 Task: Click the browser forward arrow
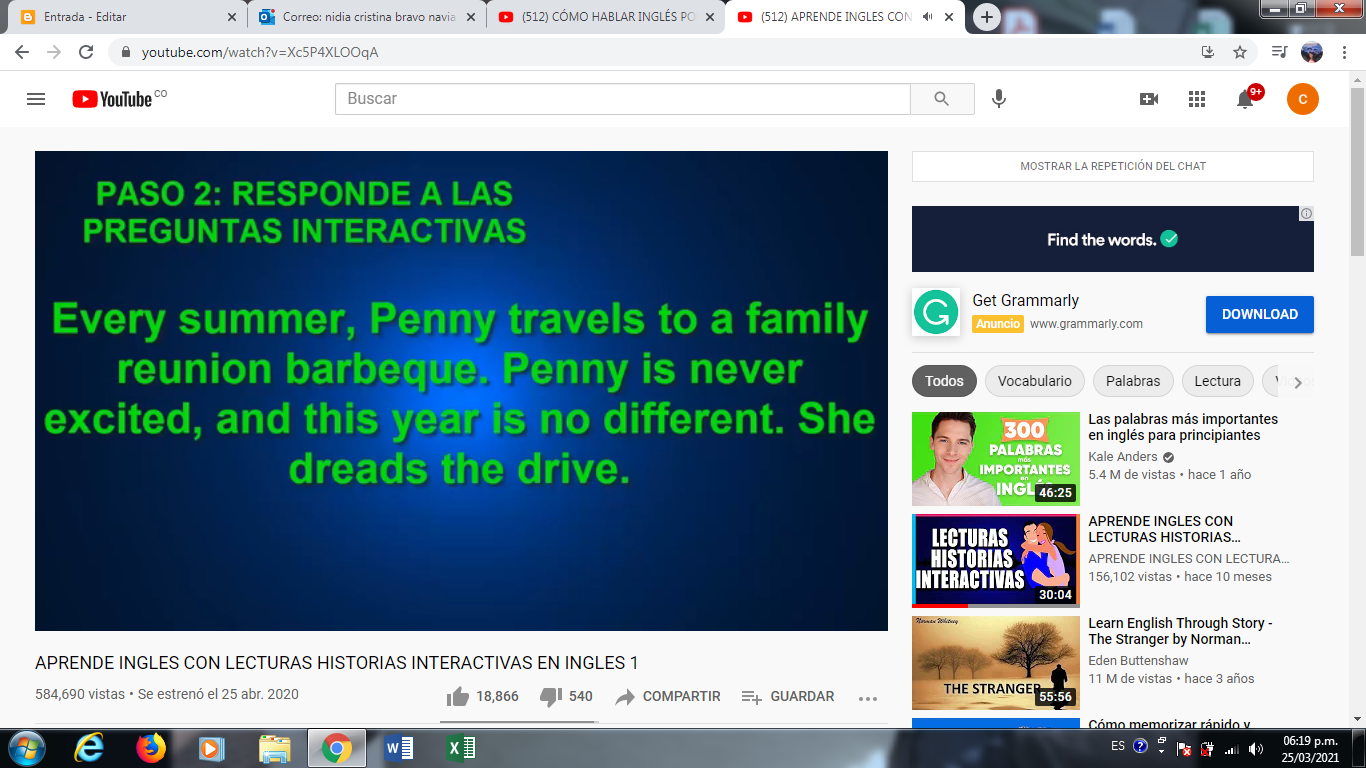coord(54,52)
